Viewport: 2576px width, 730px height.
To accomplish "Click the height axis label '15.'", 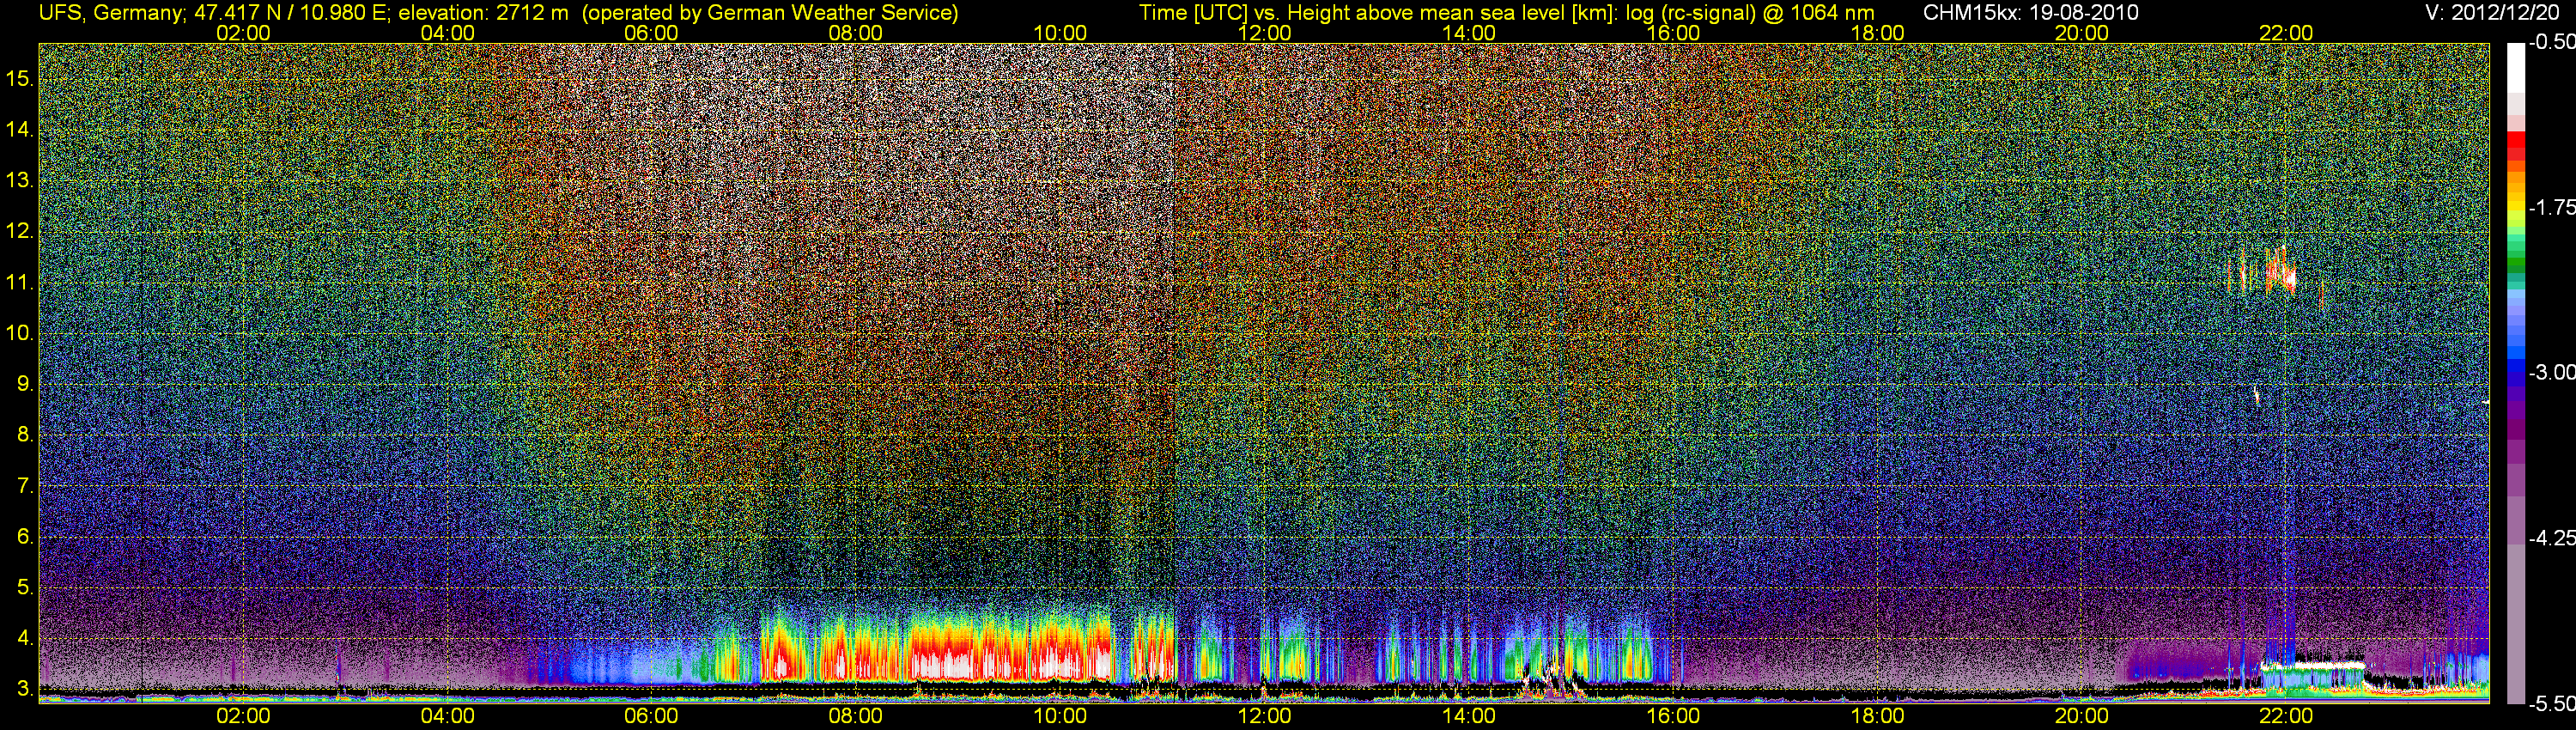I will tap(20, 78).
